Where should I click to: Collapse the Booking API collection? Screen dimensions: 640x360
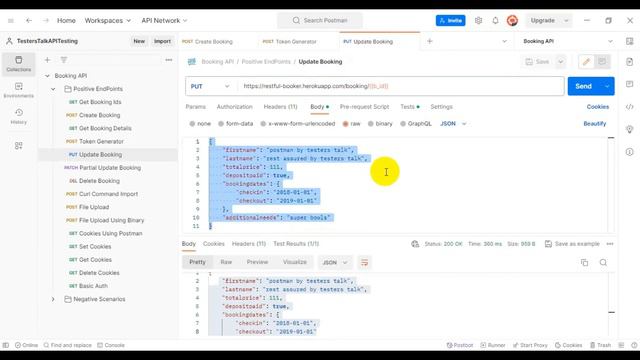[x=47, y=76]
